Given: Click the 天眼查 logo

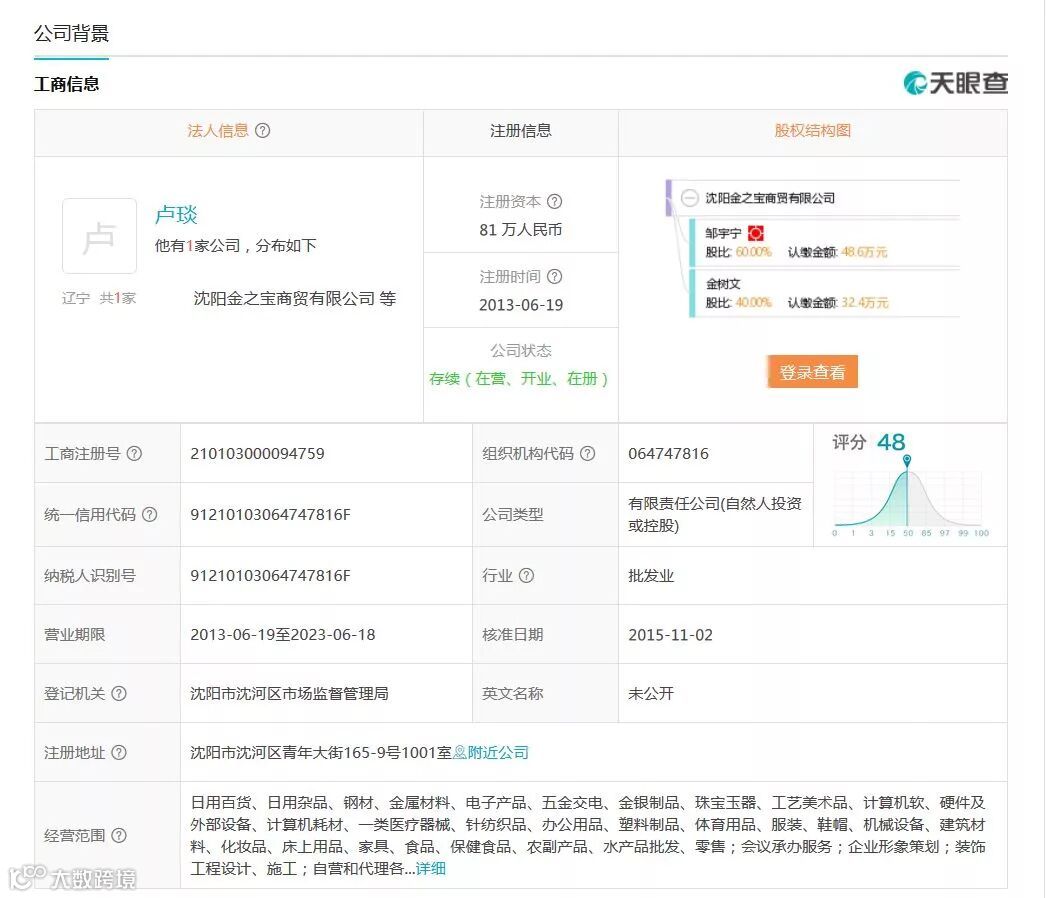Looking at the screenshot, I should (955, 83).
